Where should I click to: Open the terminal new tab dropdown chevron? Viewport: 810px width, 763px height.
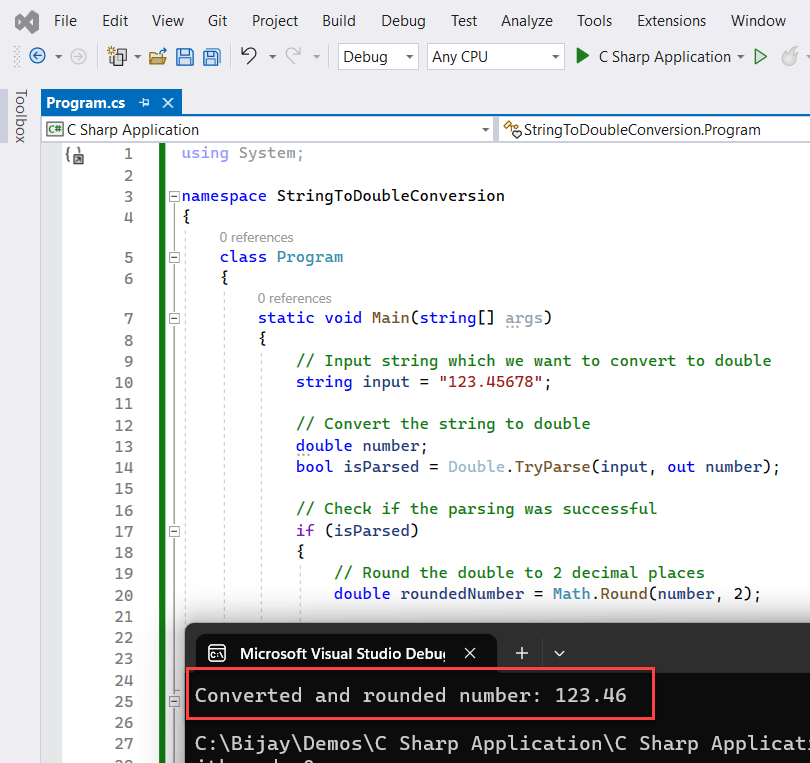pyautogui.click(x=559, y=653)
